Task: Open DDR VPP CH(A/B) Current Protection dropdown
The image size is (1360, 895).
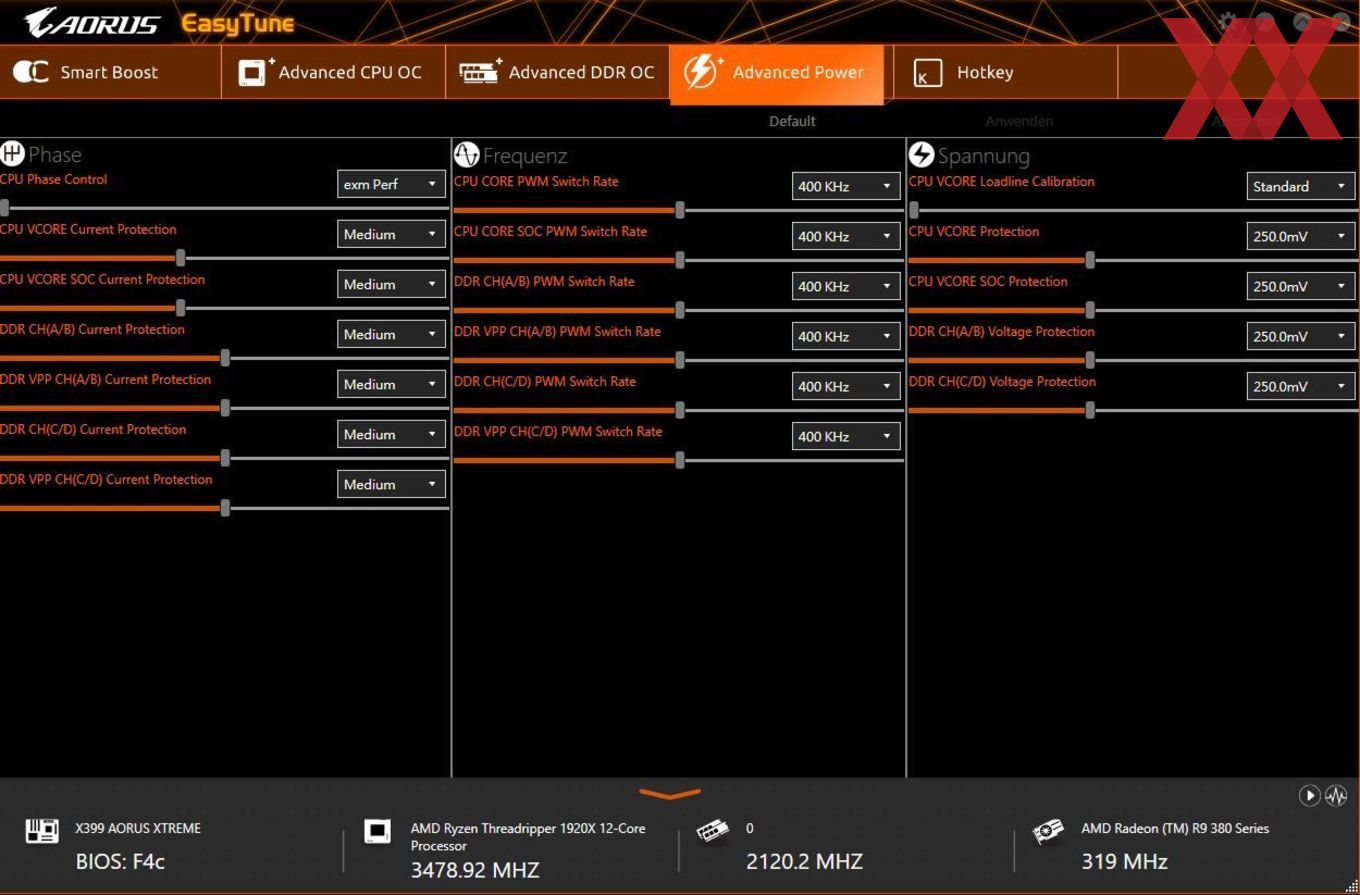Action: tap(391, 384)
